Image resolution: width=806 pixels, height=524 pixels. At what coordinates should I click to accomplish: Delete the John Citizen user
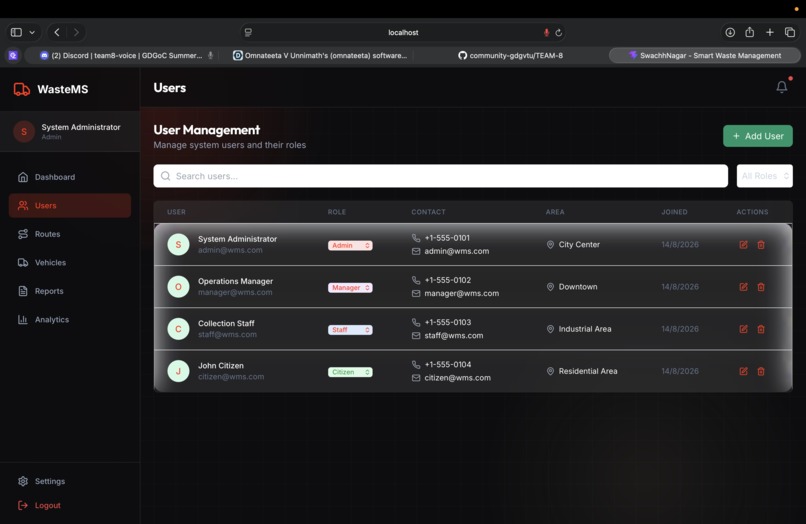tap(761, 371)
